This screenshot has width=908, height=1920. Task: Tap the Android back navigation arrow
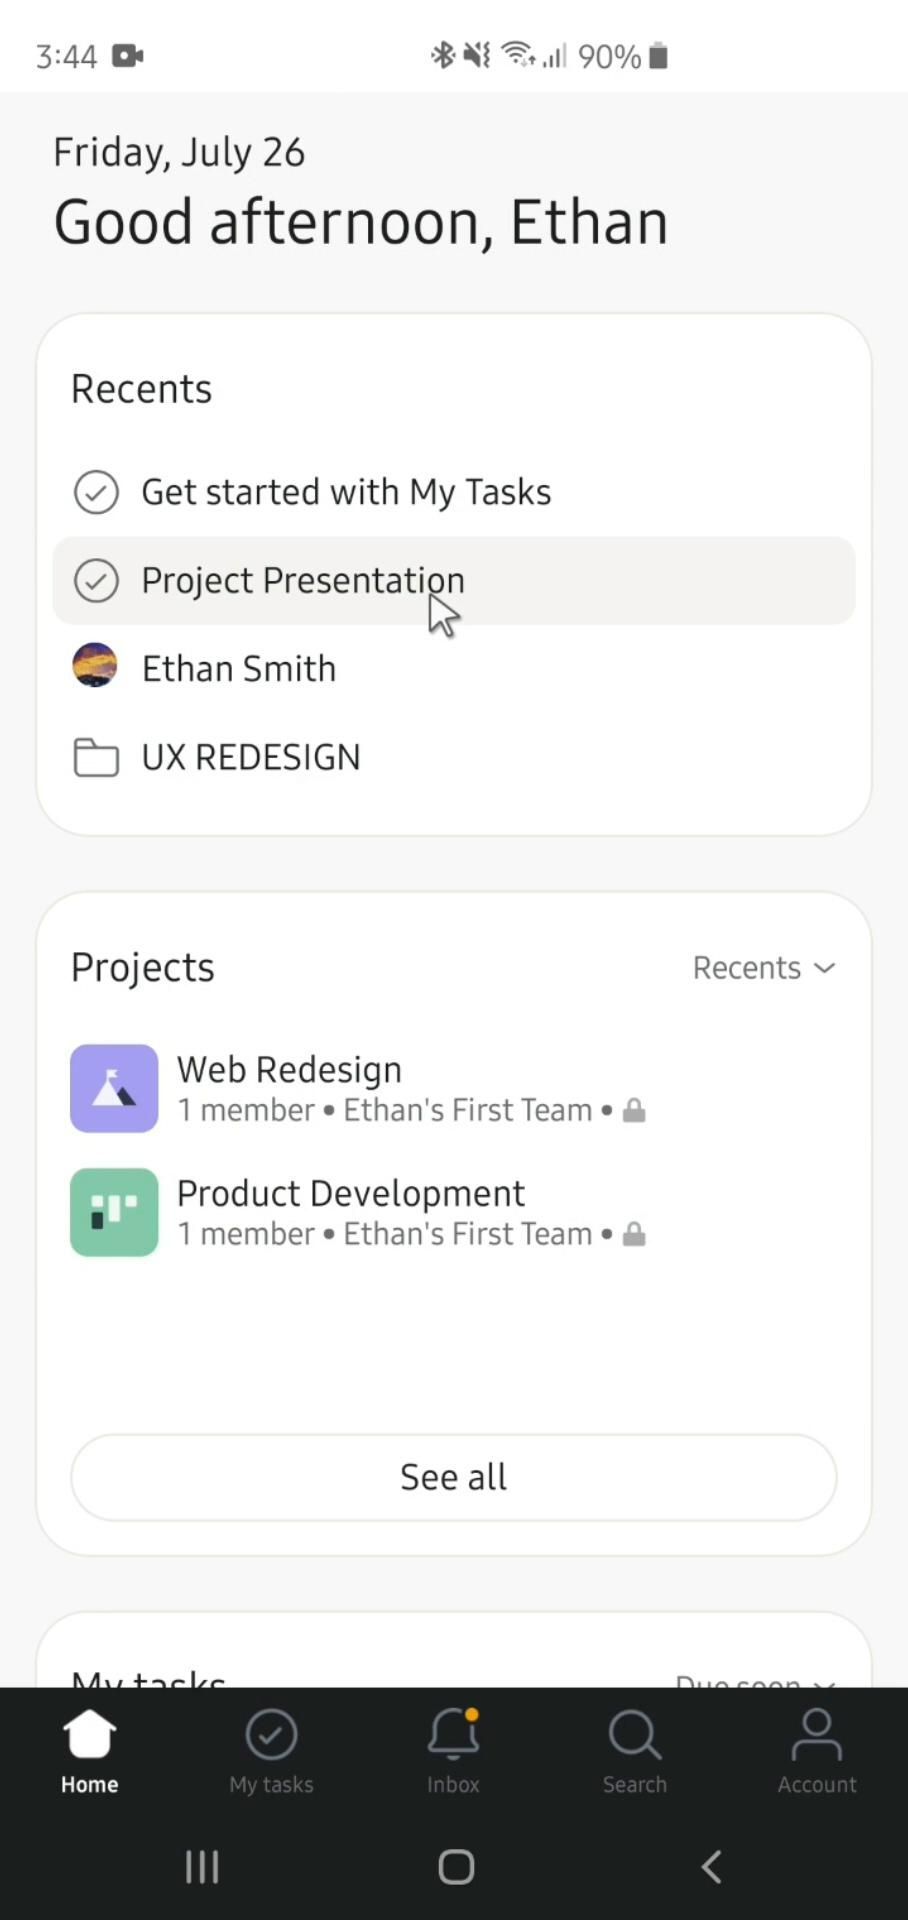coord(711,1866)
